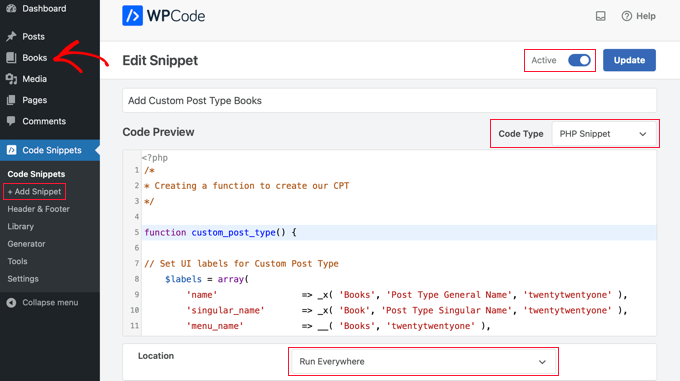The image size is (680, 381).
Task: Expand the Run Everywhere location dropdown
Action: click(x=423, y=361)
